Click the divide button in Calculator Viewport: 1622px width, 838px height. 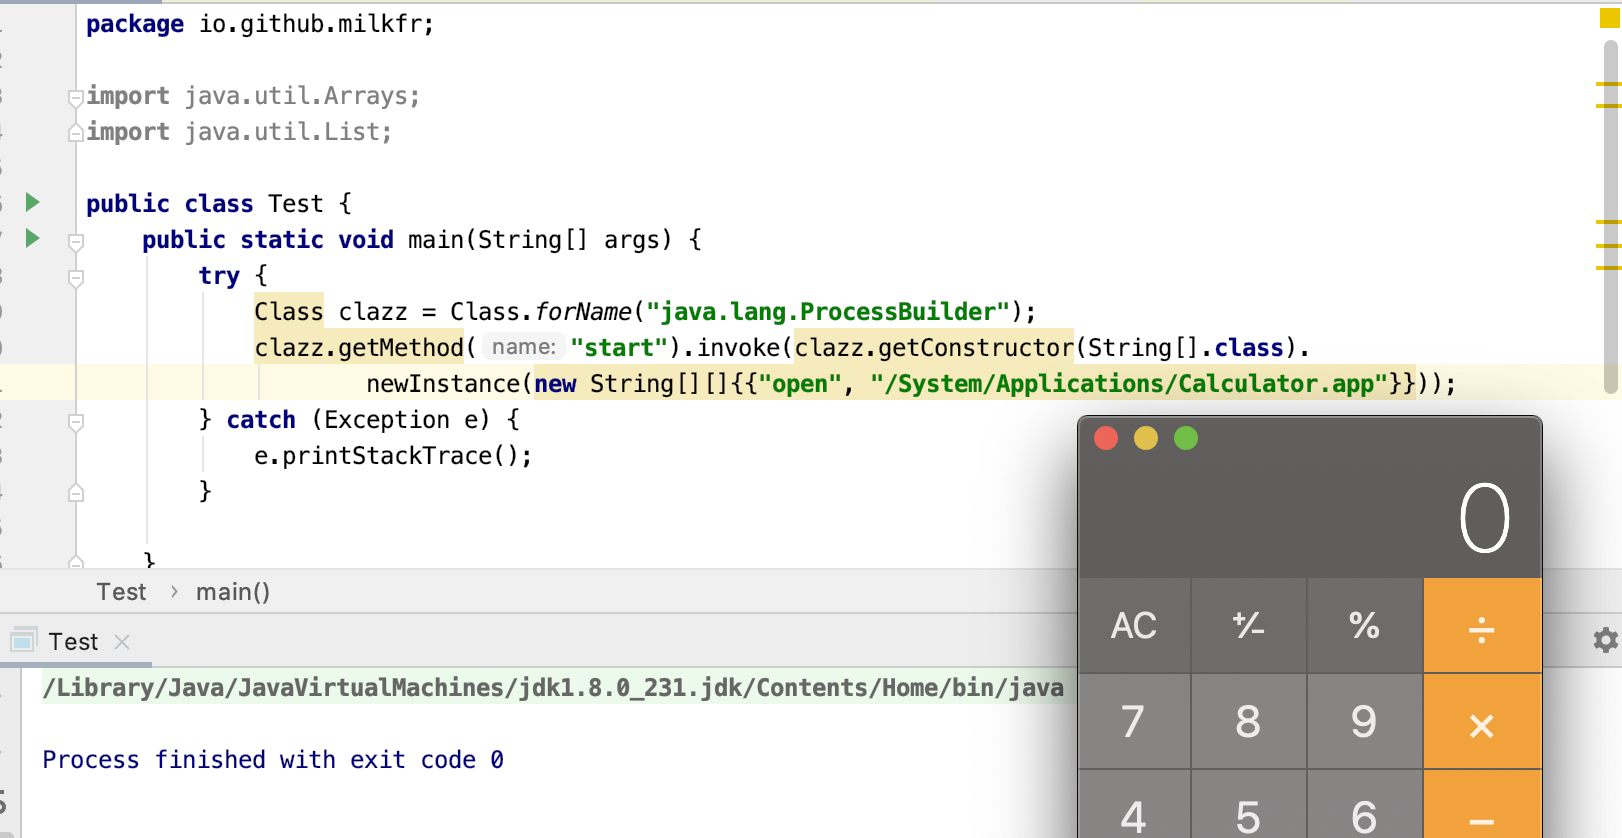coord(1482,626)
